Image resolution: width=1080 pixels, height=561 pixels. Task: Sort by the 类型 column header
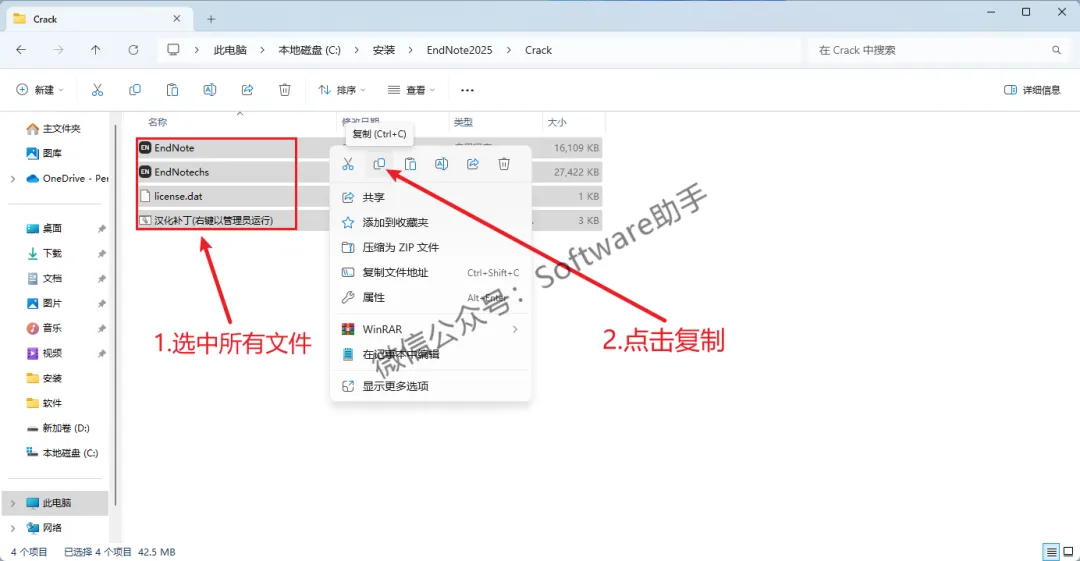pyautogui.click(x=463, y=122)
